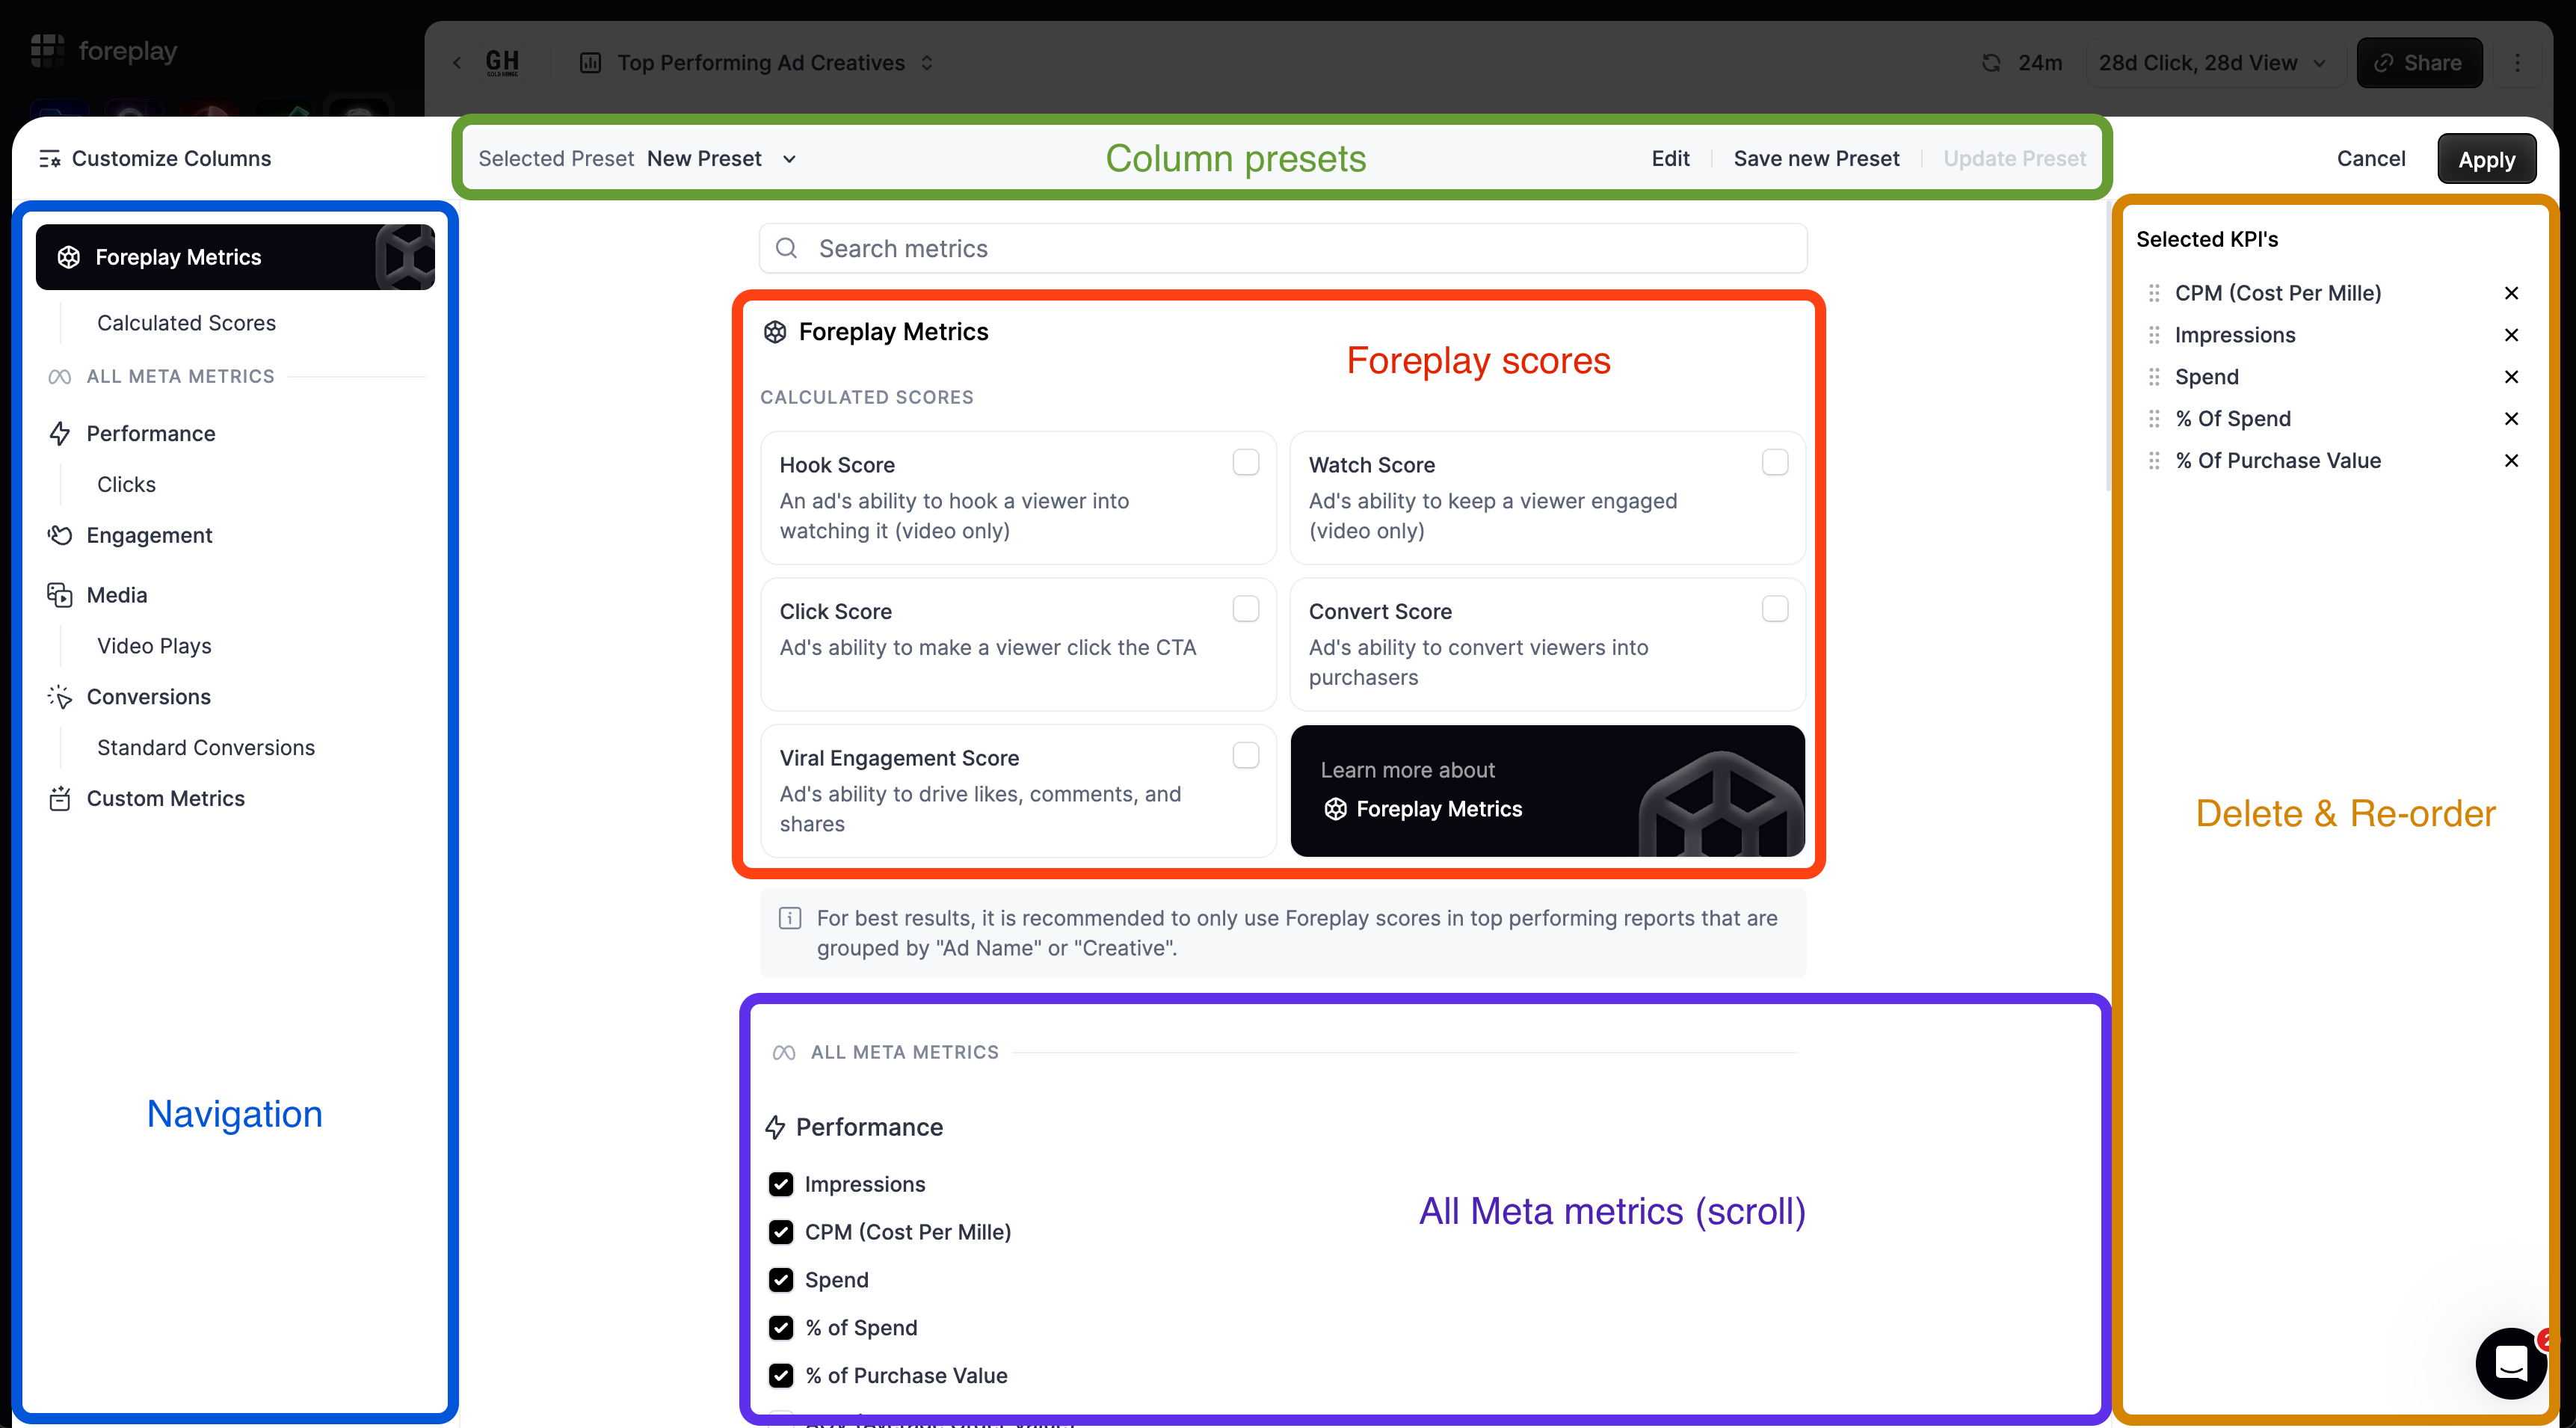Check the Viral Engagement Score box

(1246, 756)
